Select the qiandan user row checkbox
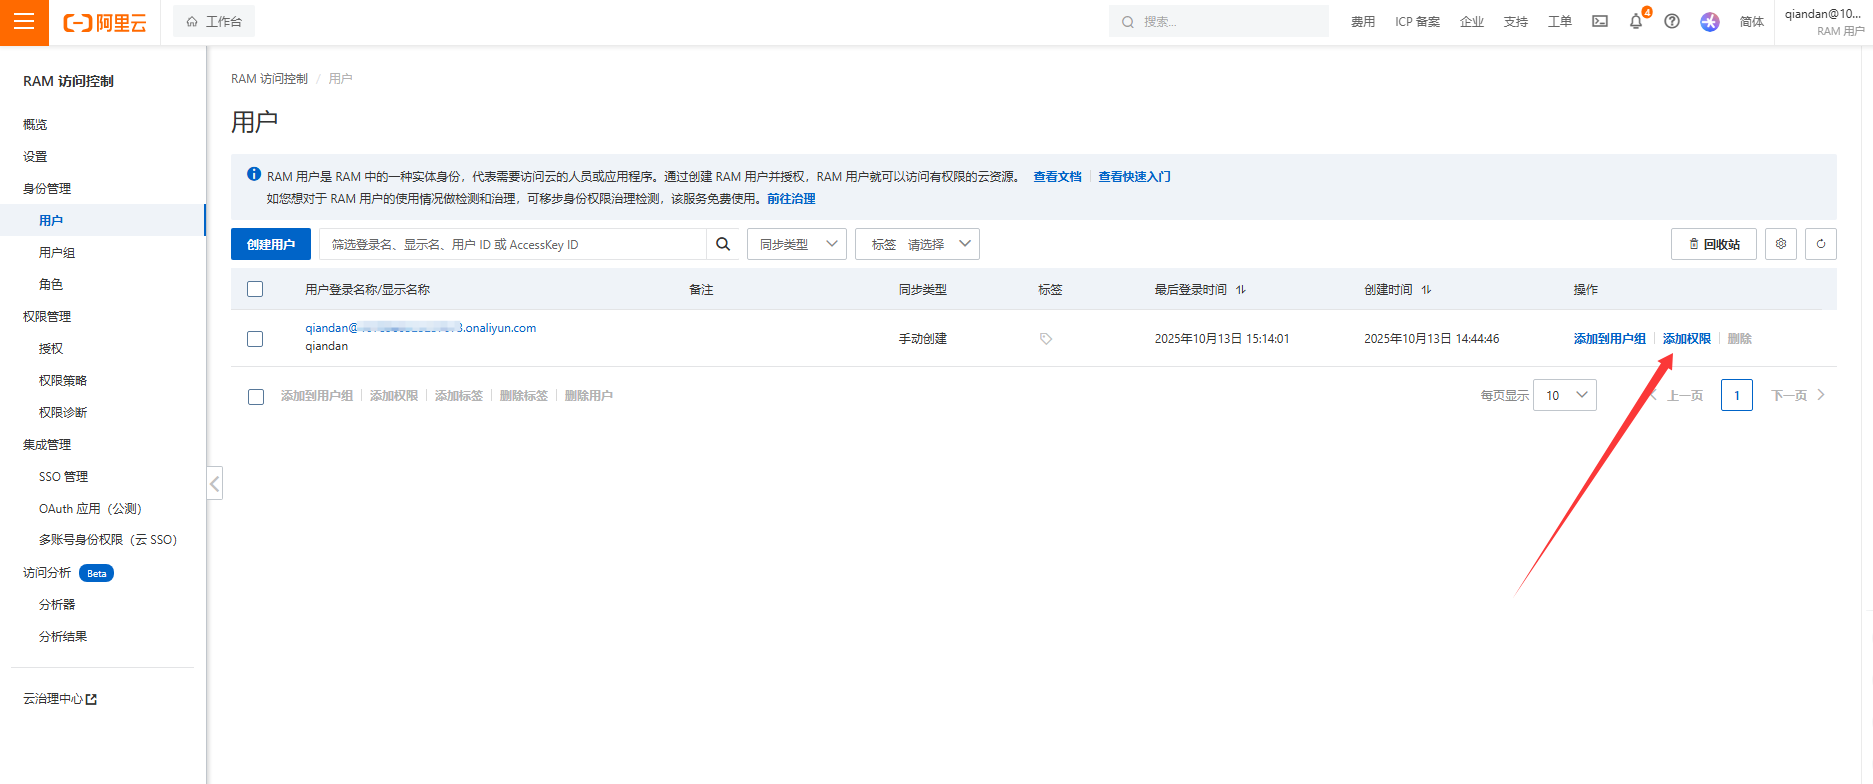1873x784 pixels. 255,339
